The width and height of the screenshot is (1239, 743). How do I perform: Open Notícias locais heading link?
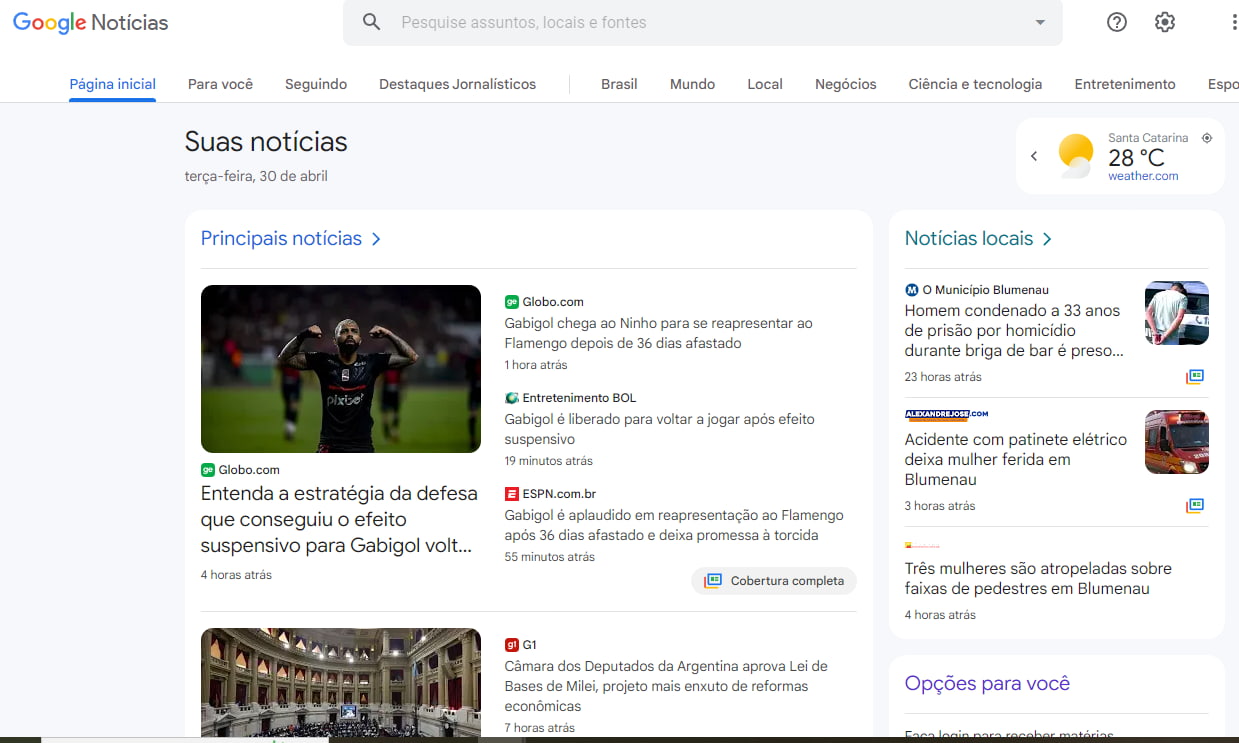click(x=969, y=239)
